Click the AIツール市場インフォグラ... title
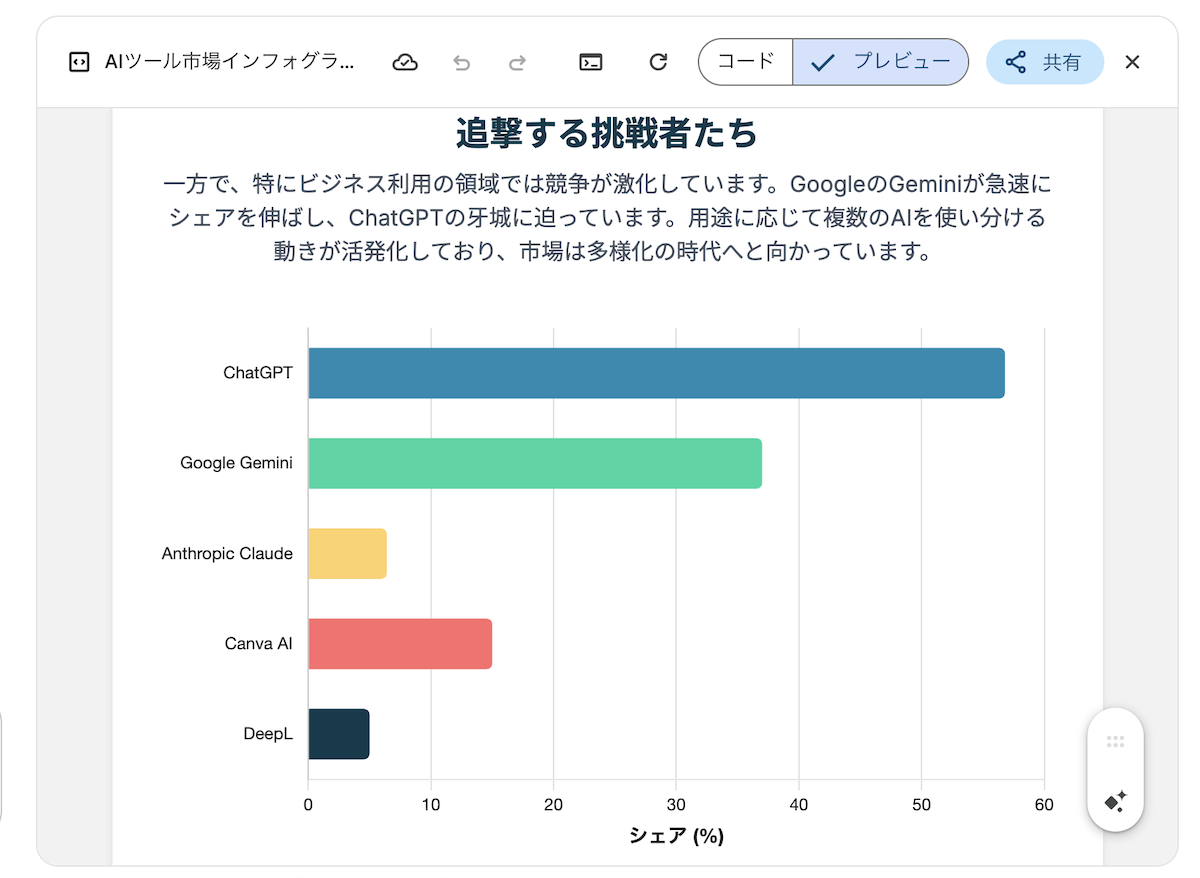 [229, 62]
